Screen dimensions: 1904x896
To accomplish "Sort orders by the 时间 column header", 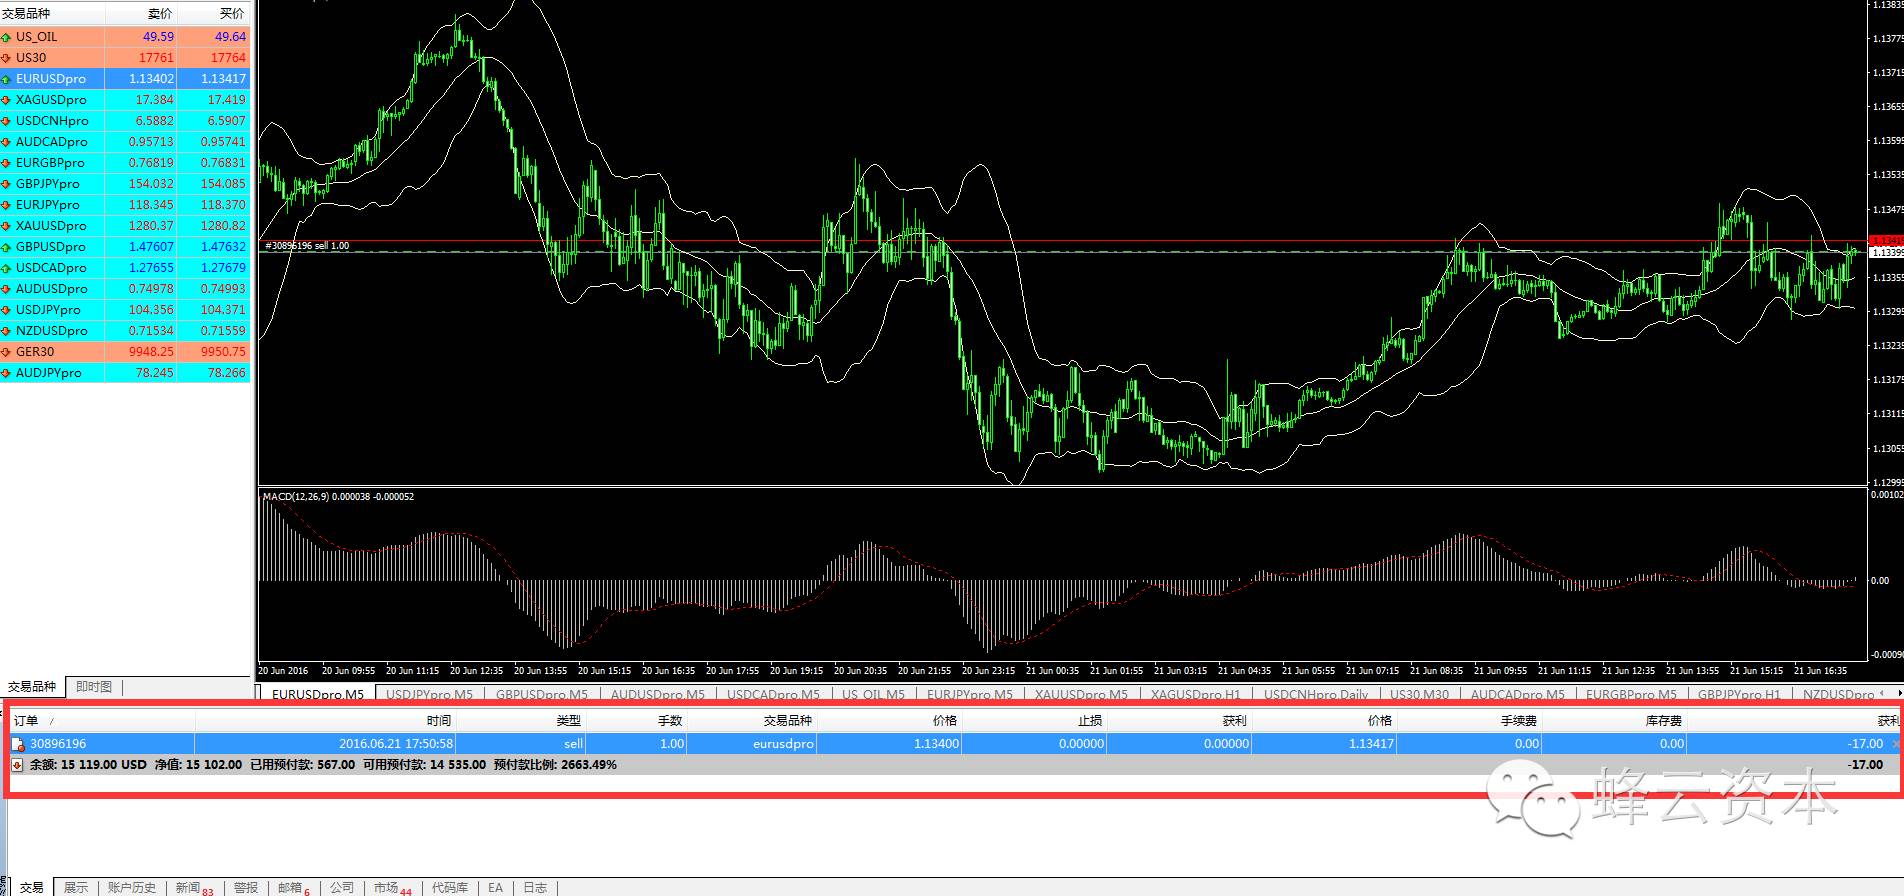I will (326, 721).
